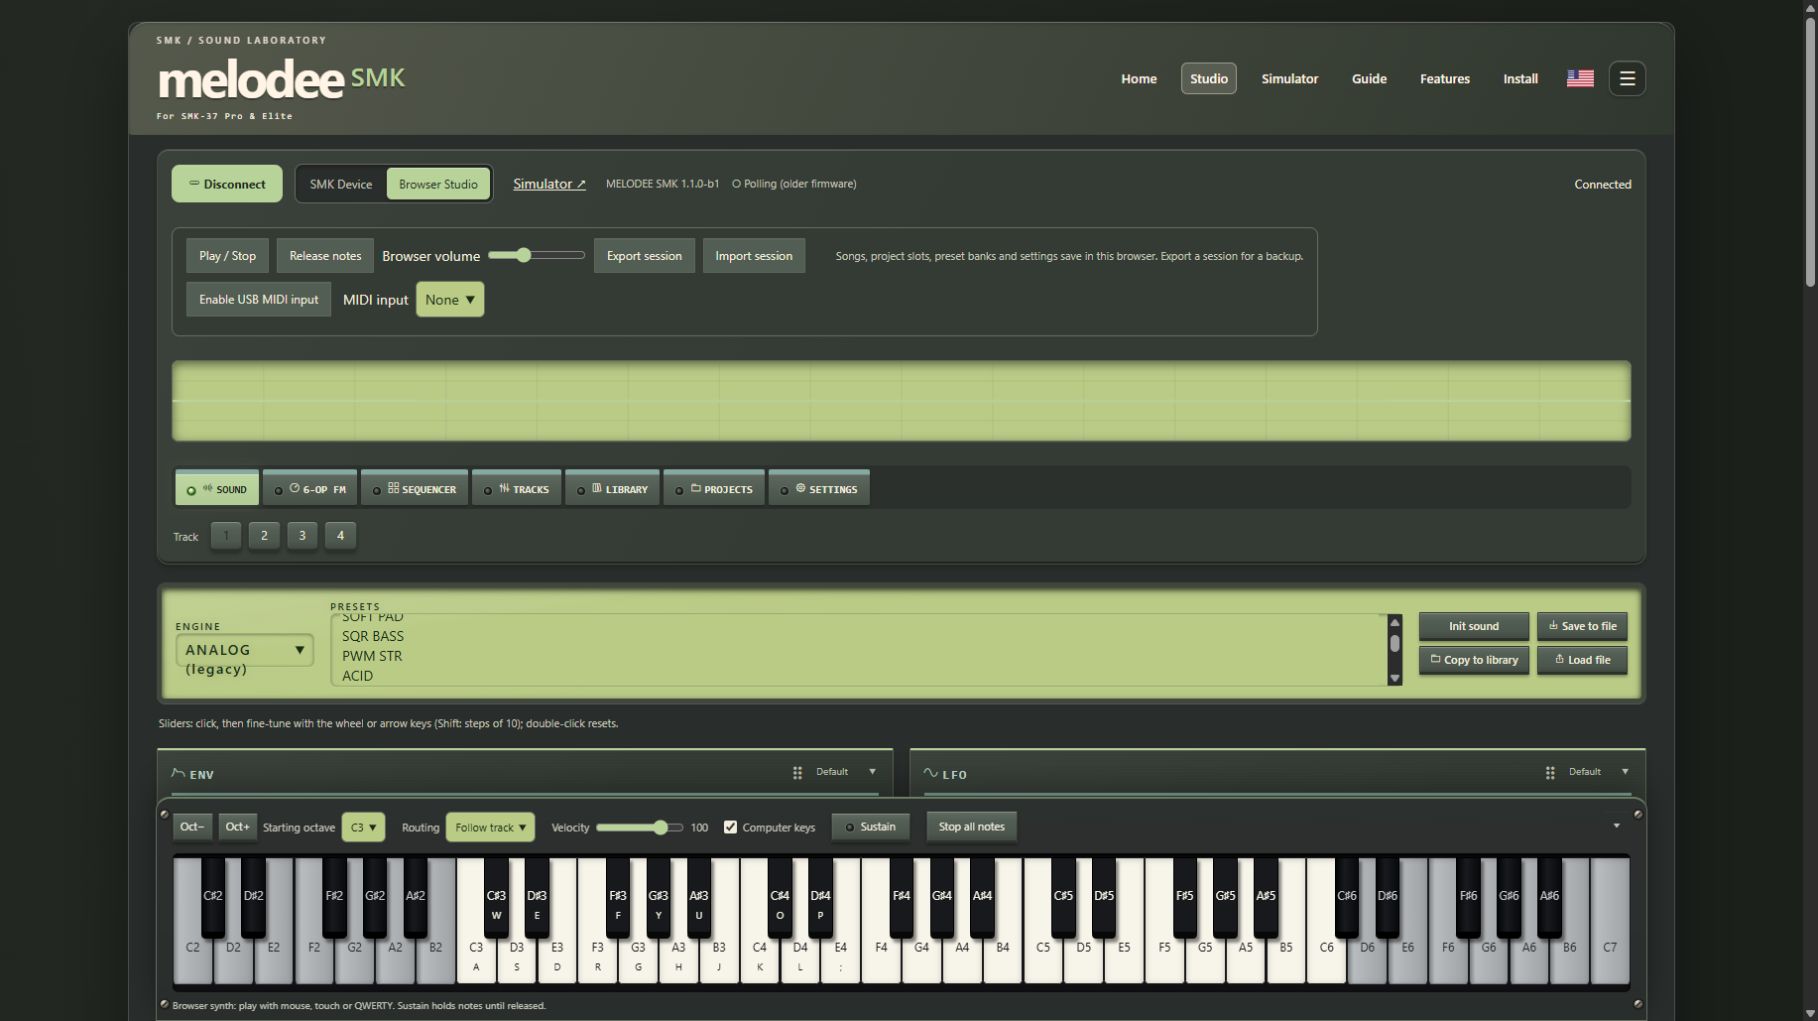Click the LFO panel grip handle icon
Image resolution: width=1818 pixels, height=1021 pixels.
(1550, 772)
